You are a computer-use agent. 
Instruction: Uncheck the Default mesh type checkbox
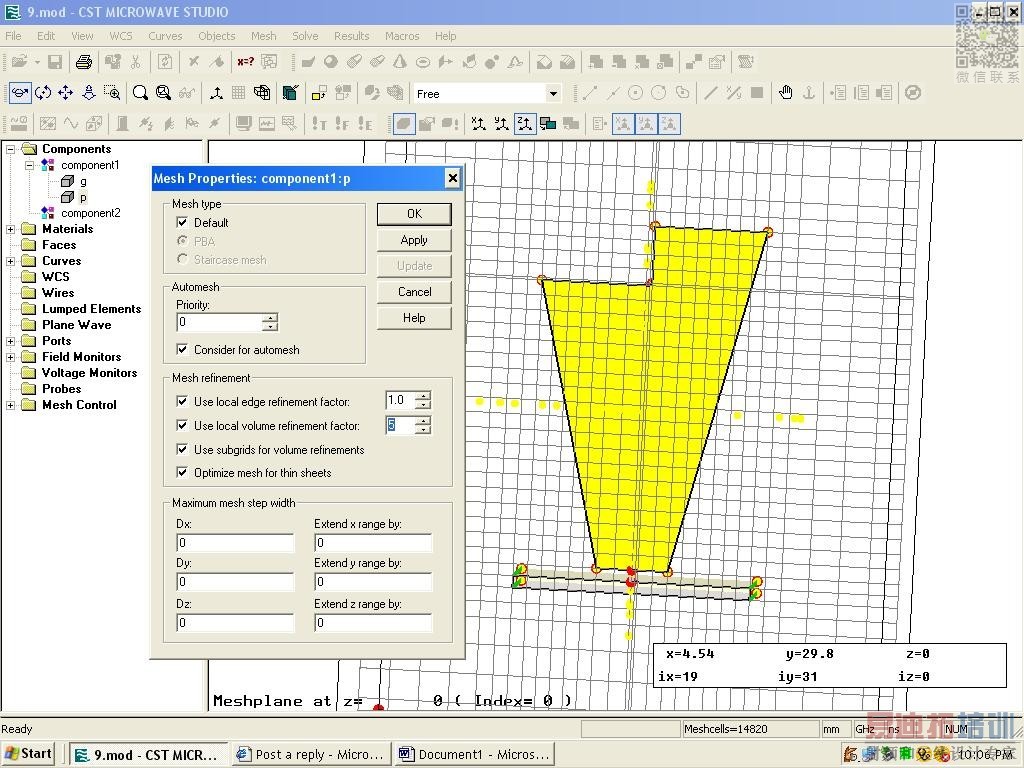point(182,223)
